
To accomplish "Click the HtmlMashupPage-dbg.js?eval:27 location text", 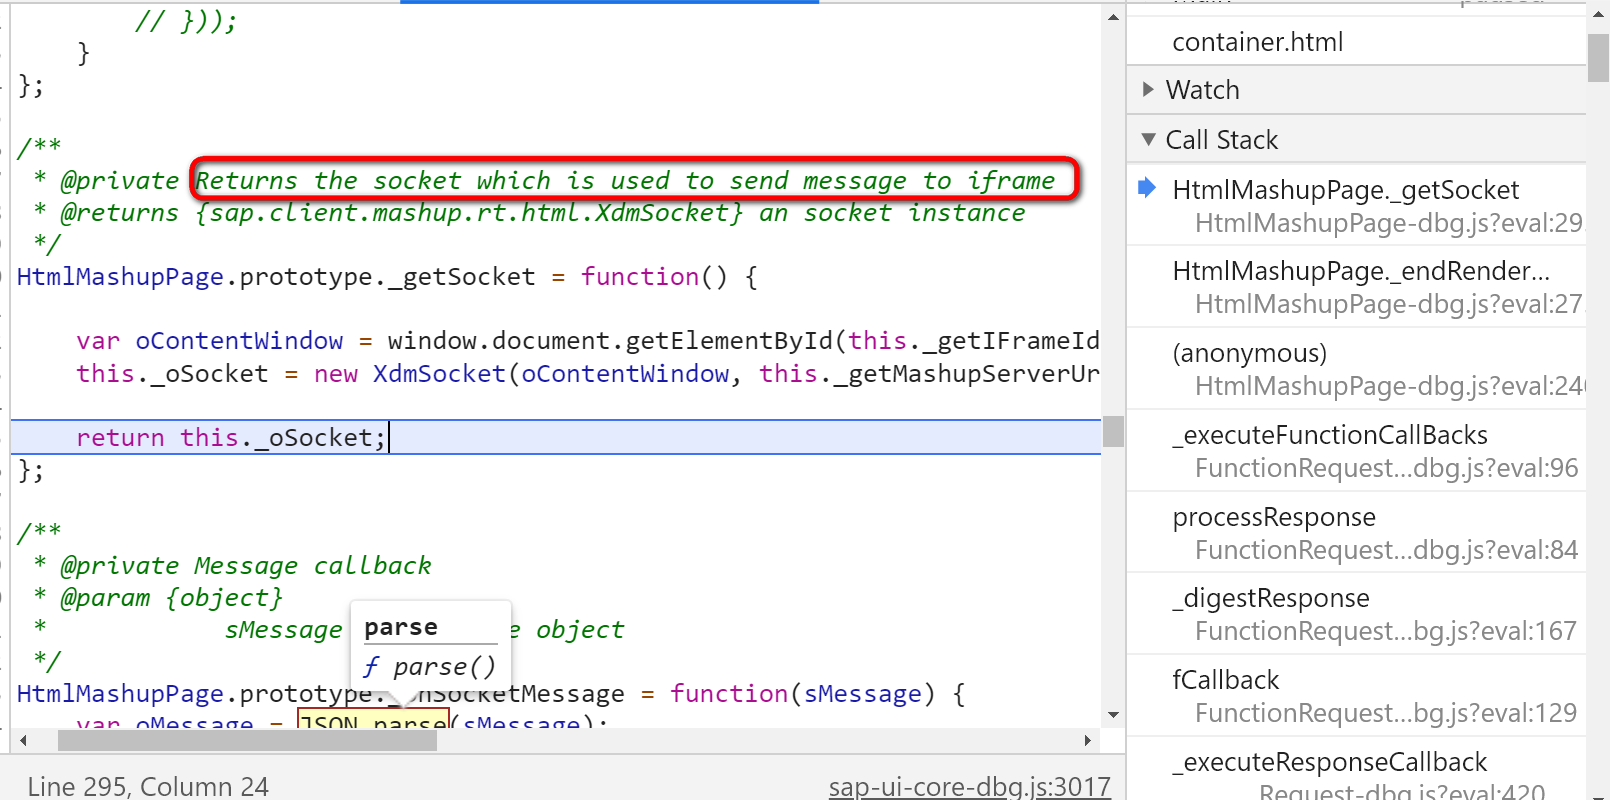I will coord(1389,304).
